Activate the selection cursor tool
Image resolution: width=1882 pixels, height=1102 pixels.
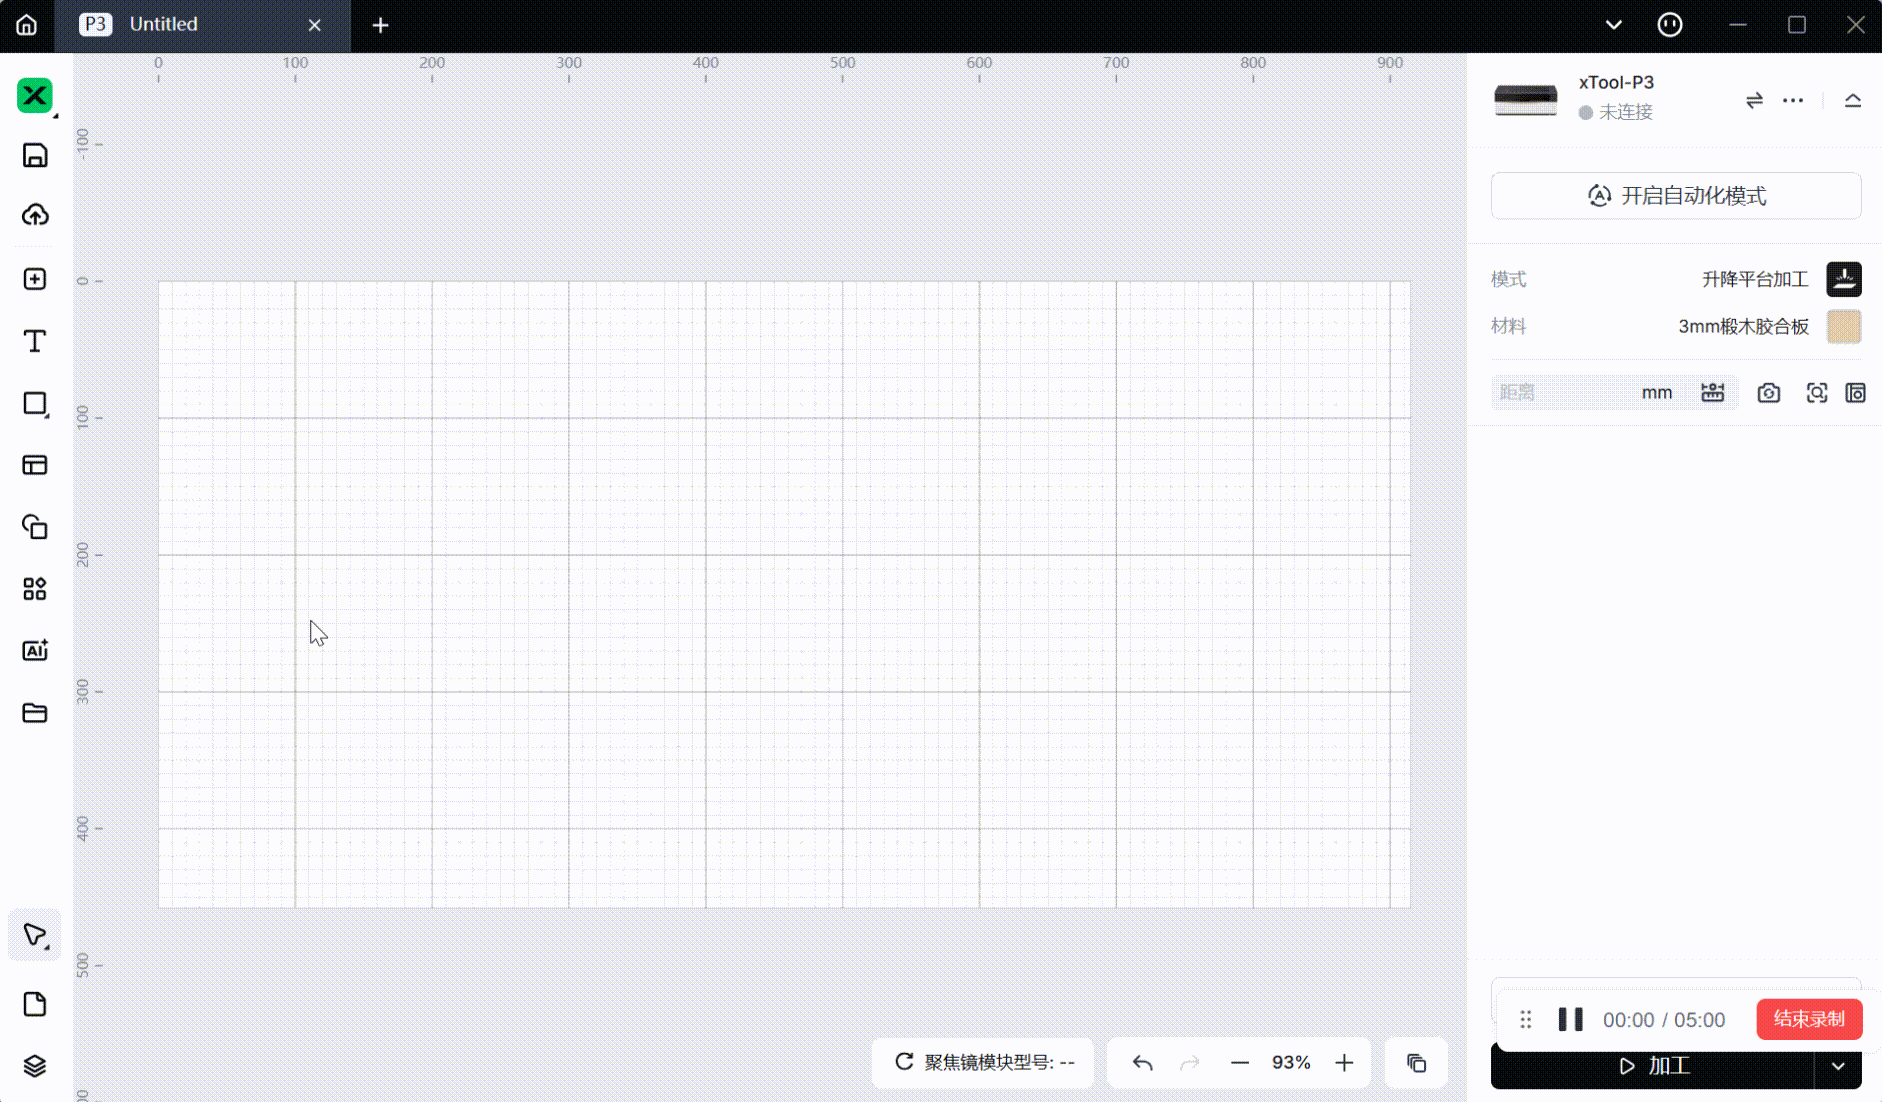tap(34, 934)
